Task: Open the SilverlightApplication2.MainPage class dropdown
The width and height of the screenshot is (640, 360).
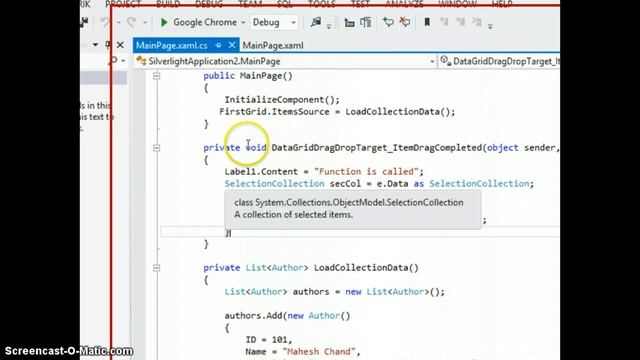Action: tap(432, 62)
